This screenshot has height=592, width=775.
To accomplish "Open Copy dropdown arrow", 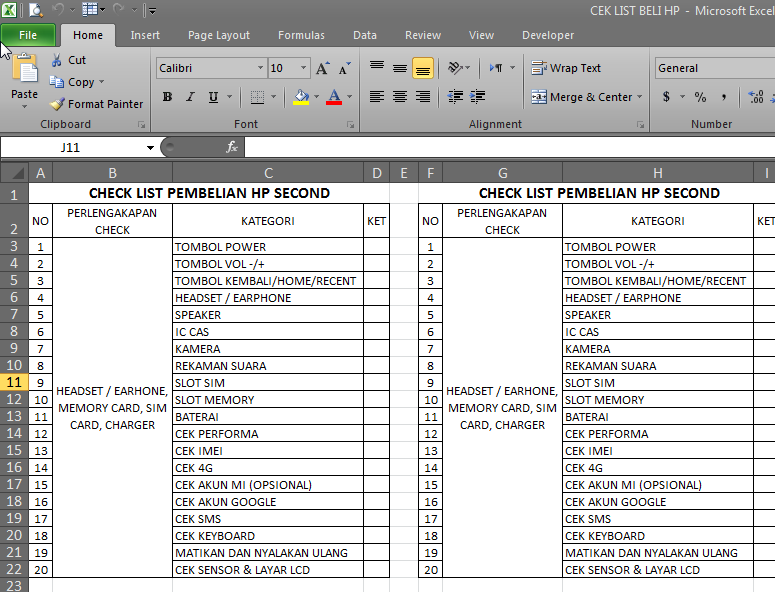I will (101, 82).
